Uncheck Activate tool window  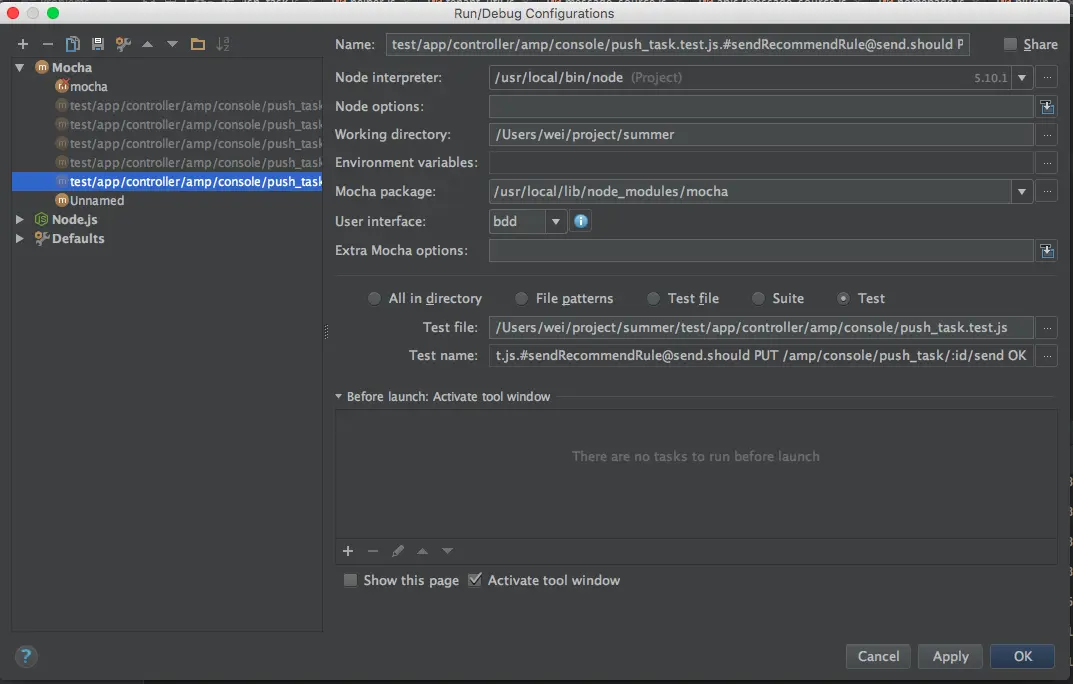(474, 580)
